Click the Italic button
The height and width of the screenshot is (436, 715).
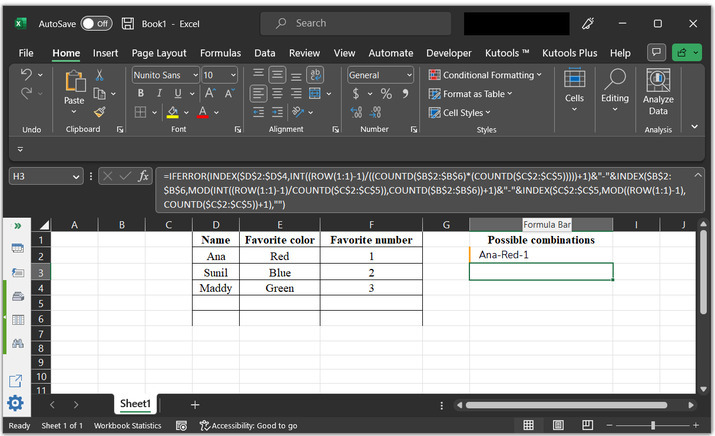coord(159,94)
